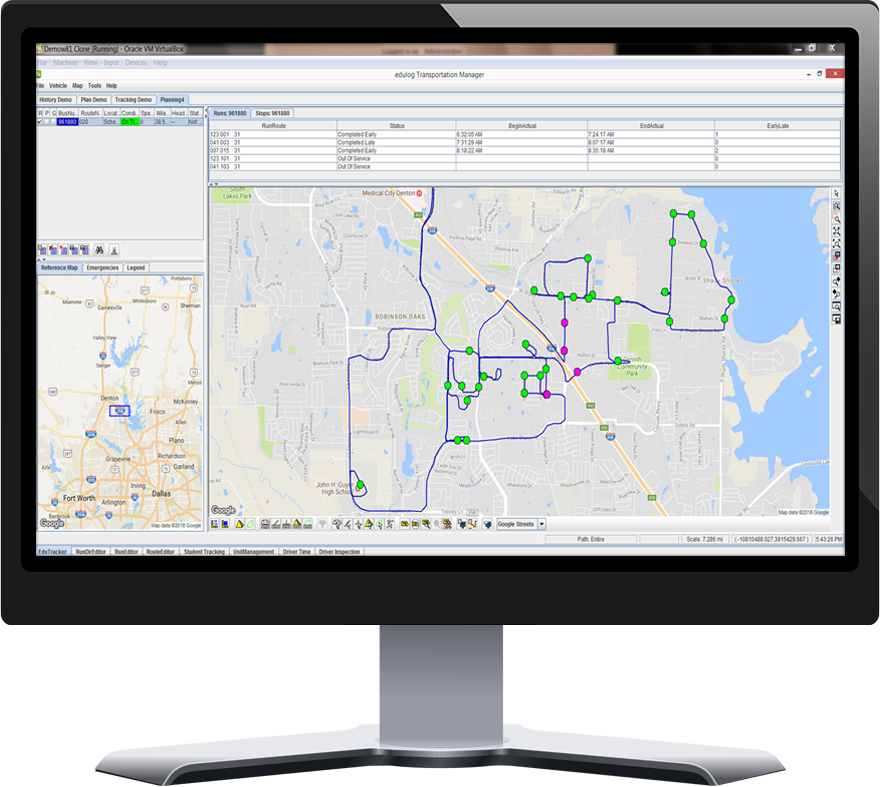The width and height of the screenshot is (880, 787).
Task: Sort by the BeginActual column header
Action: tap(522, 126)
